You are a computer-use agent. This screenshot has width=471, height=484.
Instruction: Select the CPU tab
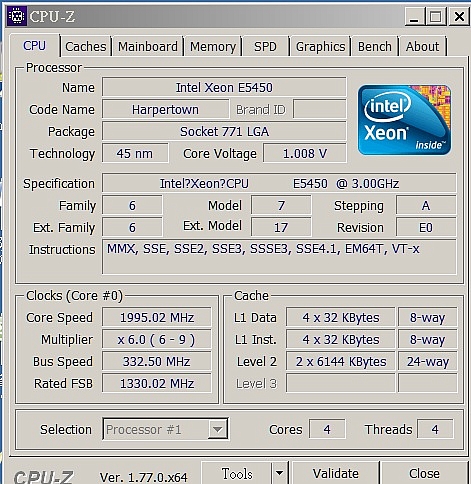pos(34,45)
